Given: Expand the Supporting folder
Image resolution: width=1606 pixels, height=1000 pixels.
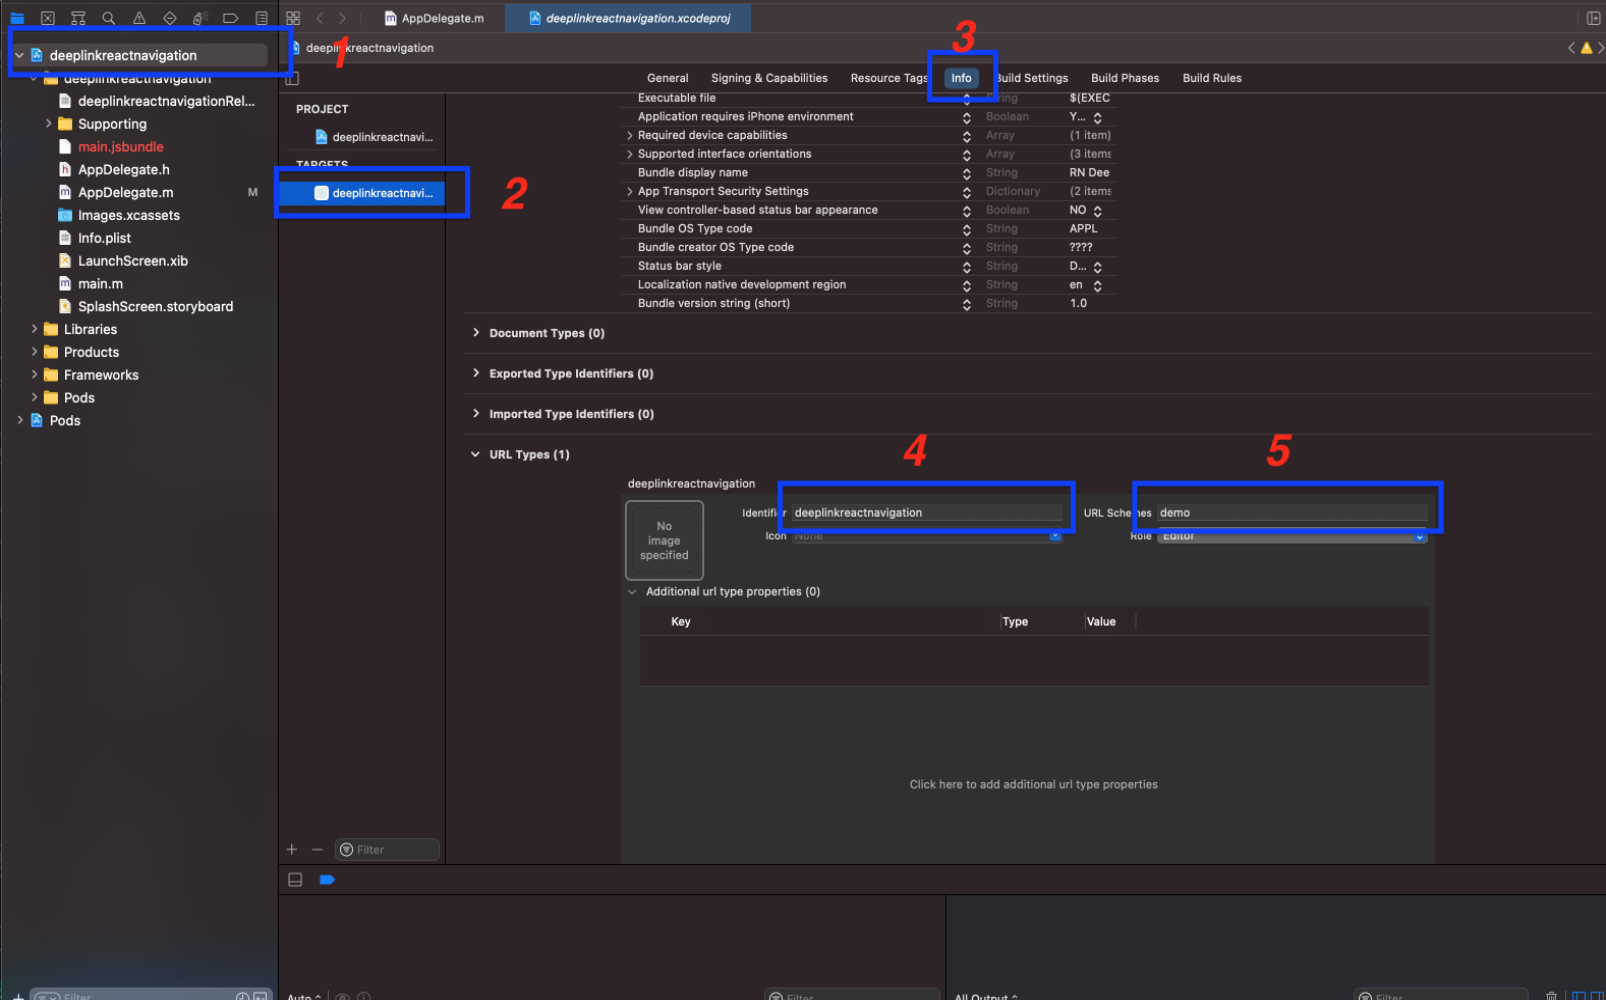Looking at the screenshot, I should (x=48, y=124).
